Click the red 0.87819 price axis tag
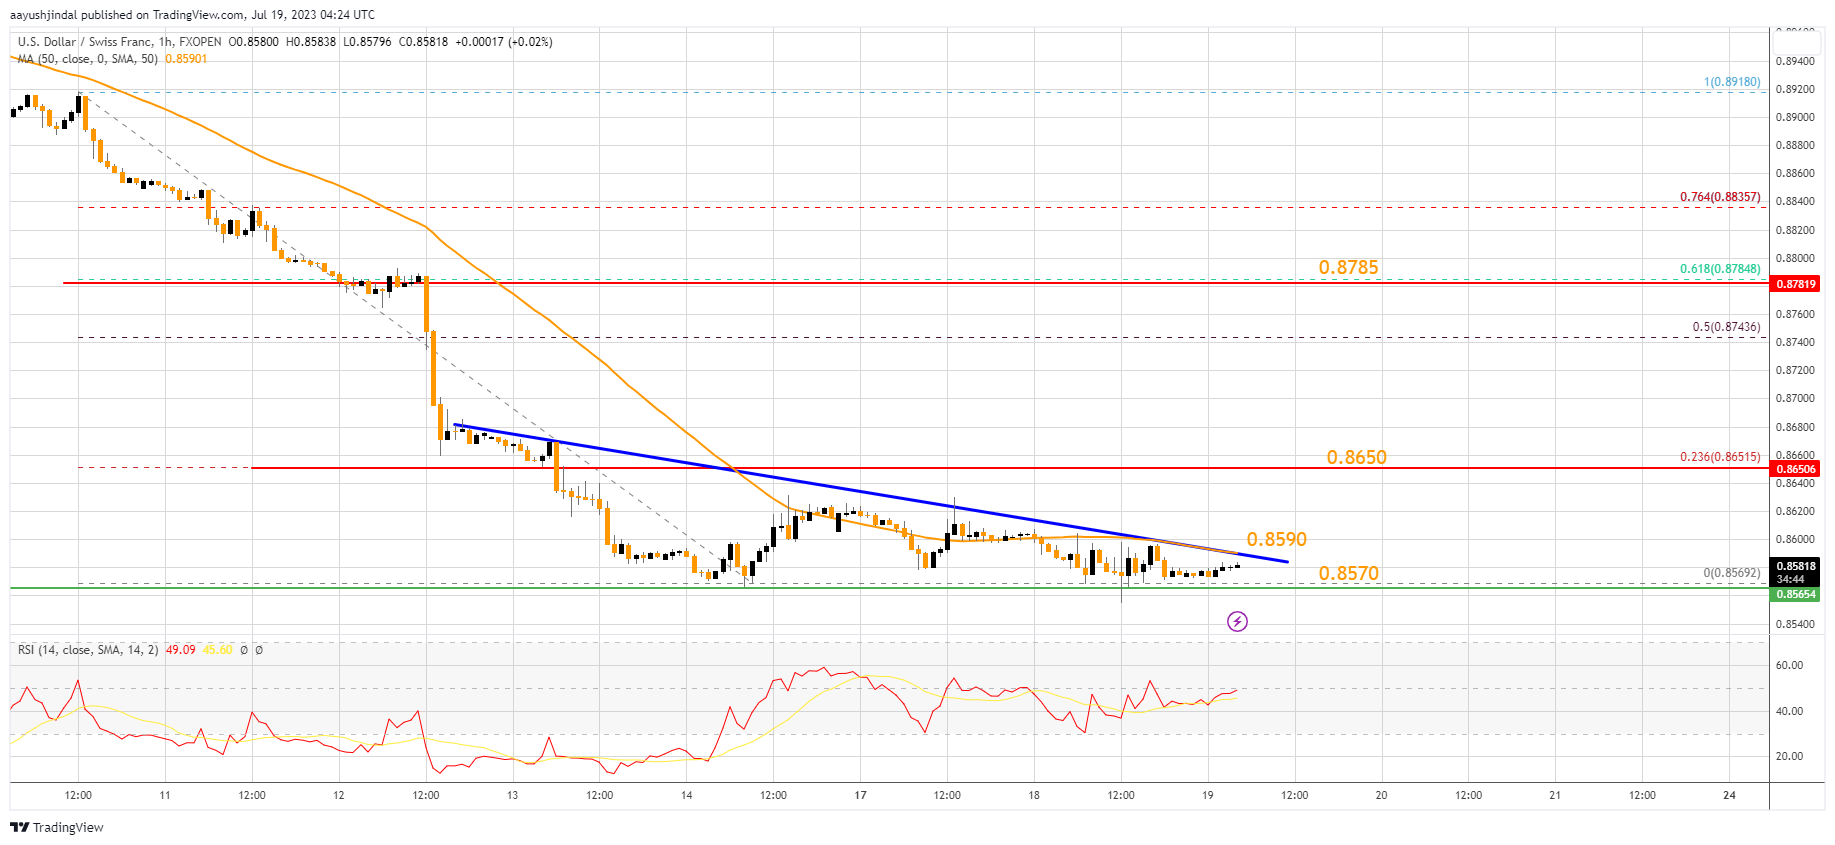The width and height of the screenshot is (1835, 845). tap(1795, 284)
